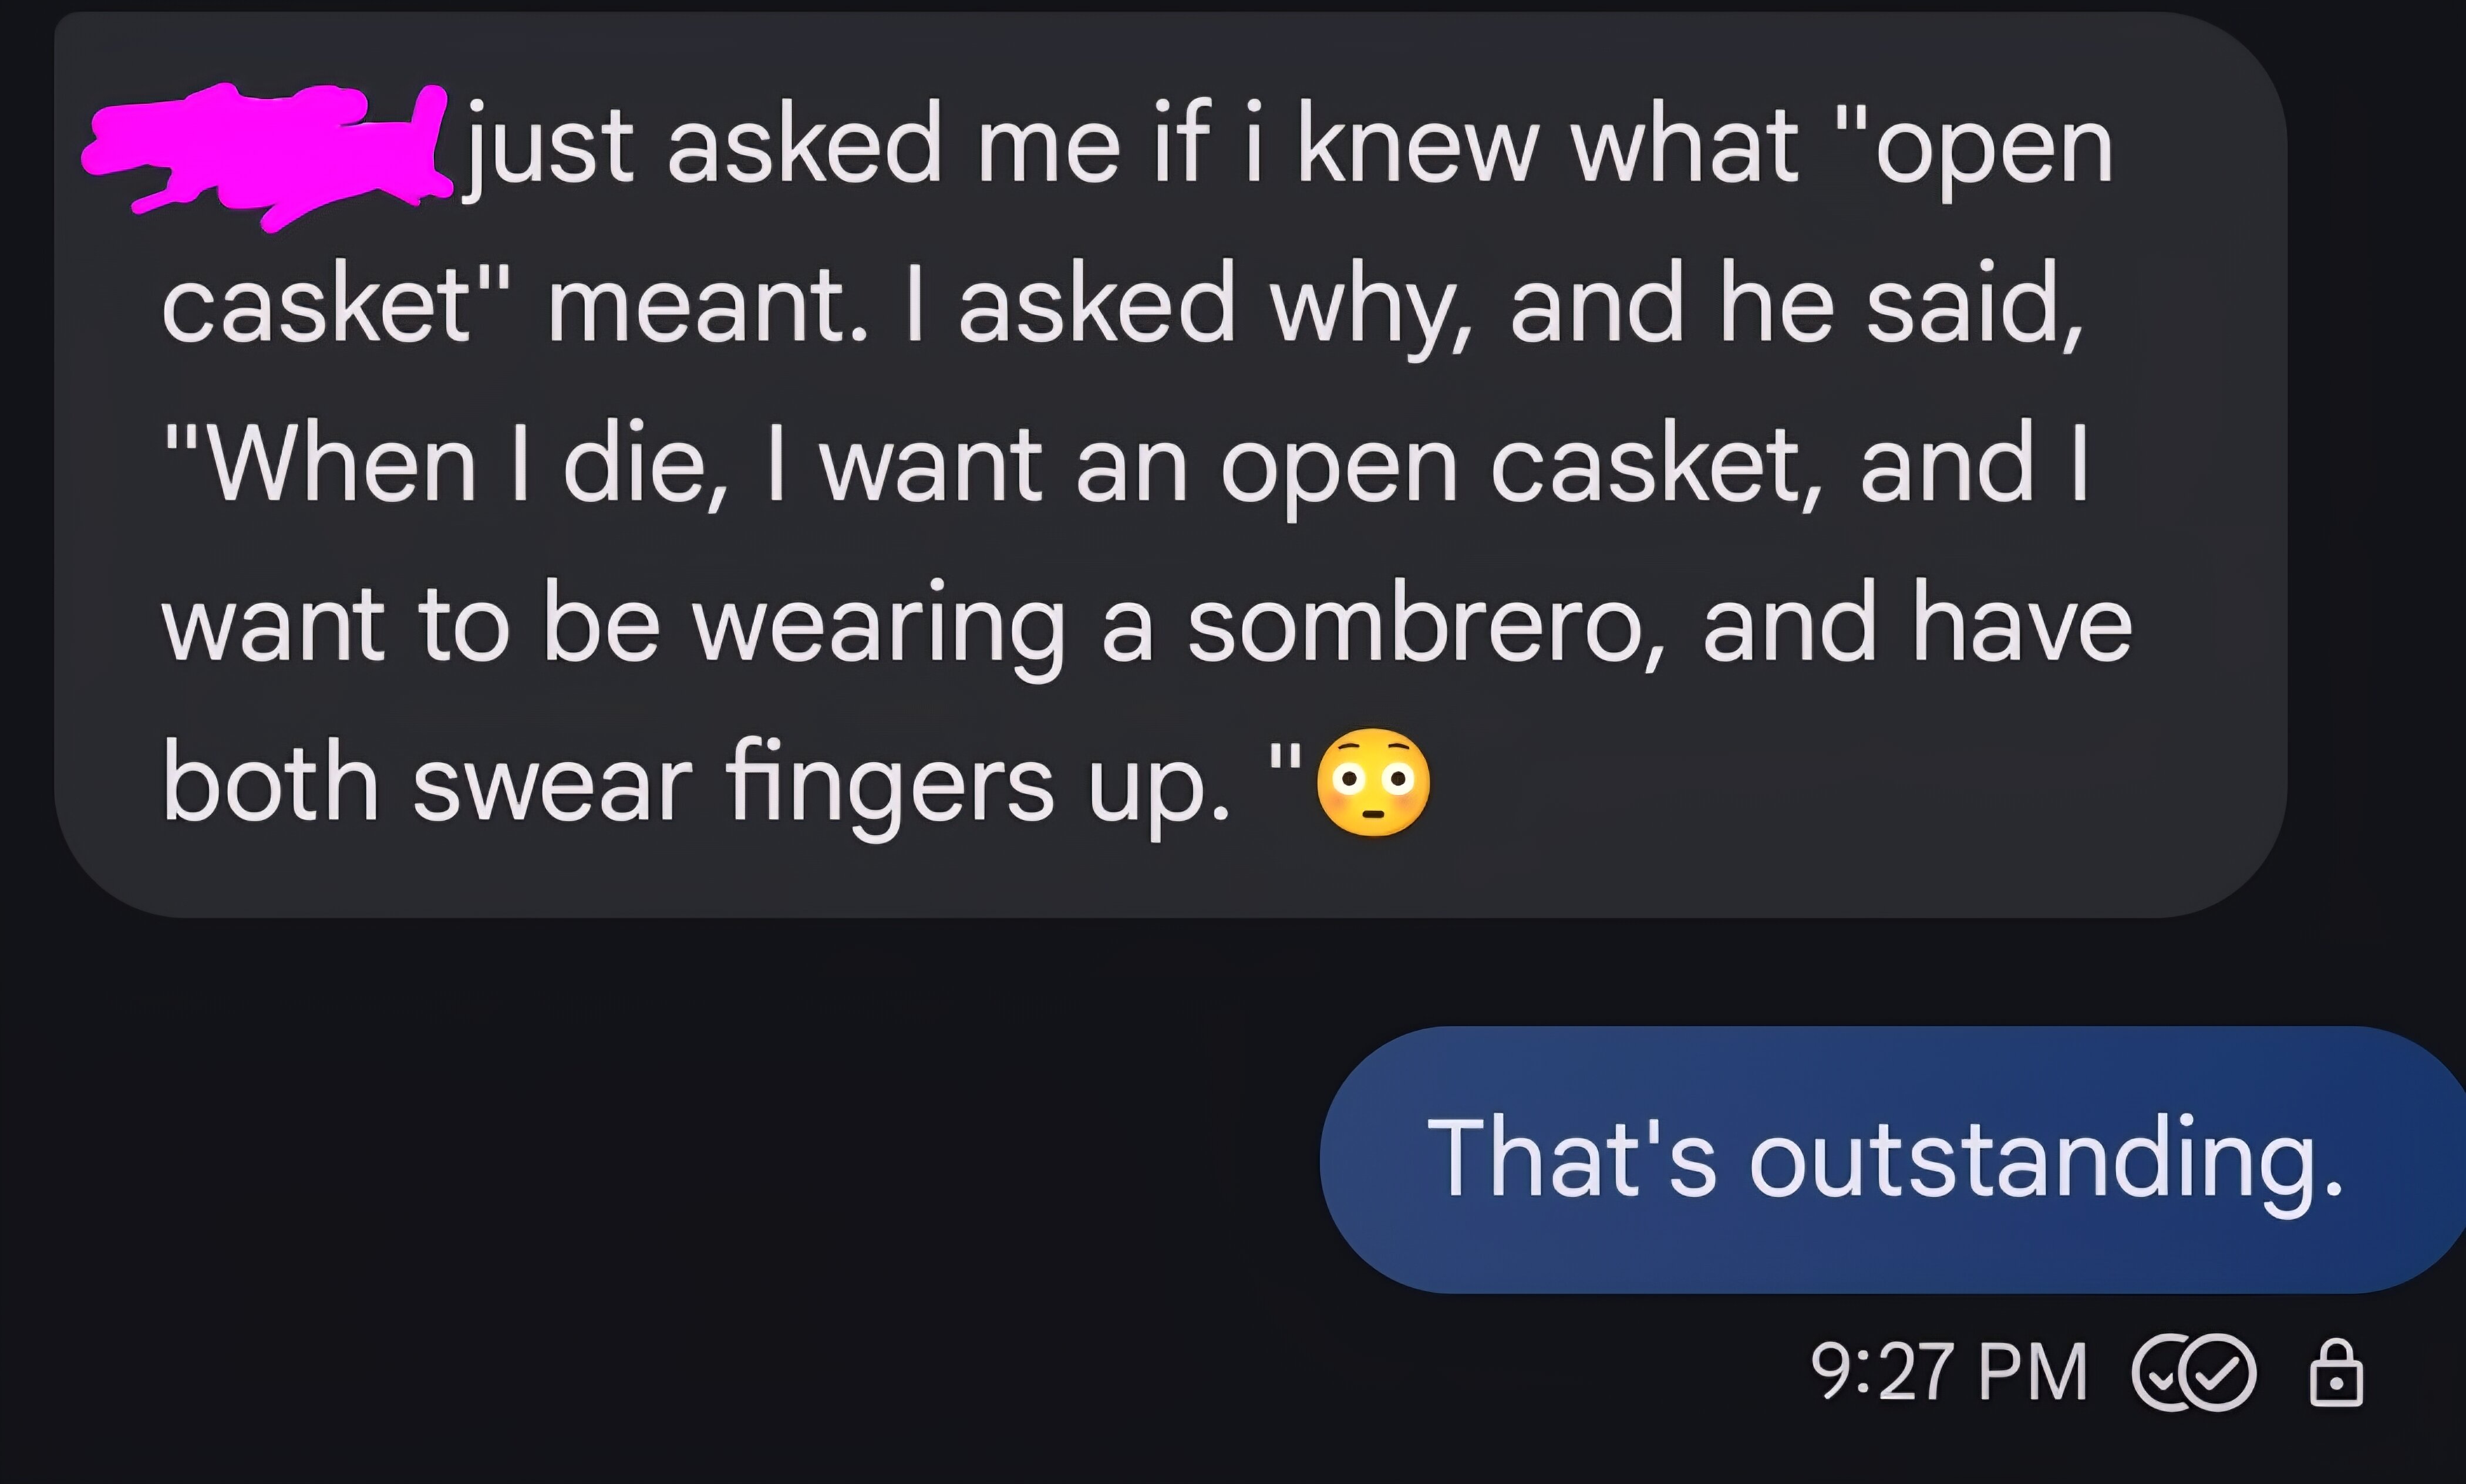The width and height of the screenshot is (2466, 1484).
Task: Click the word "just" after the redacted name
Action: pyautogui.click(x=548, y=148)
